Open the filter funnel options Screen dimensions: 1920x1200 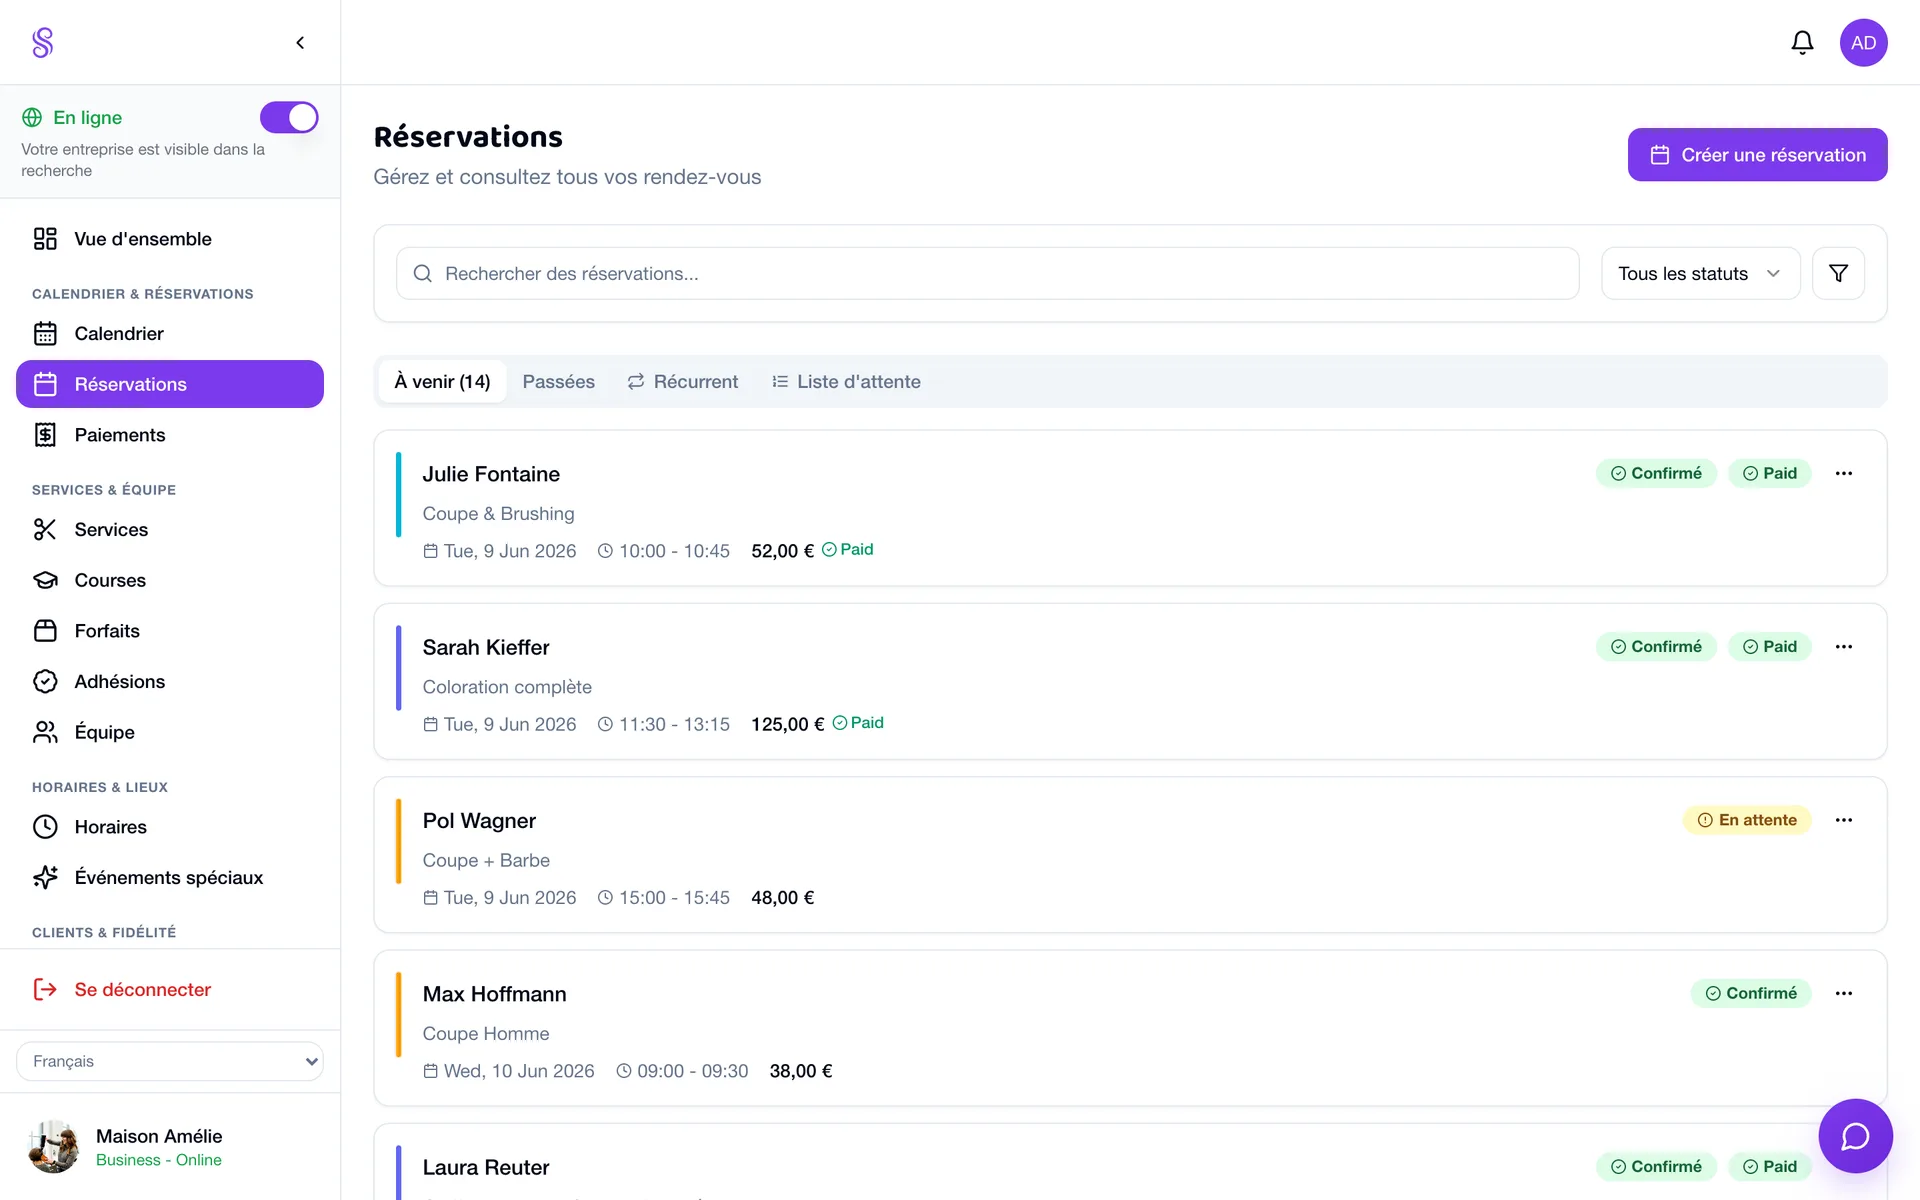click(x=1838, y=273)
